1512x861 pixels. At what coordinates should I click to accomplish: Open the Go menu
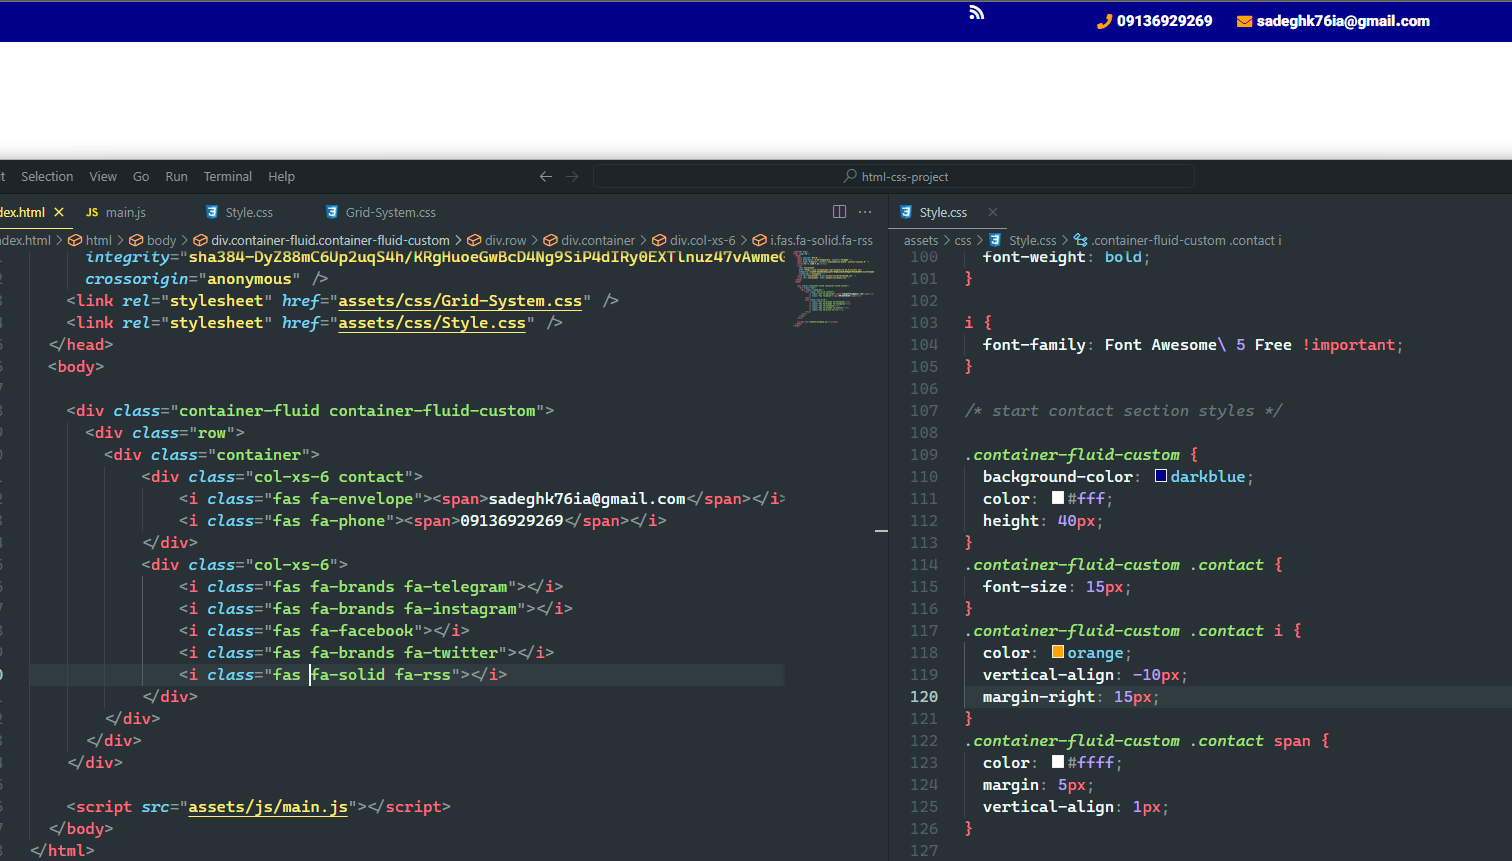(141, 177)
